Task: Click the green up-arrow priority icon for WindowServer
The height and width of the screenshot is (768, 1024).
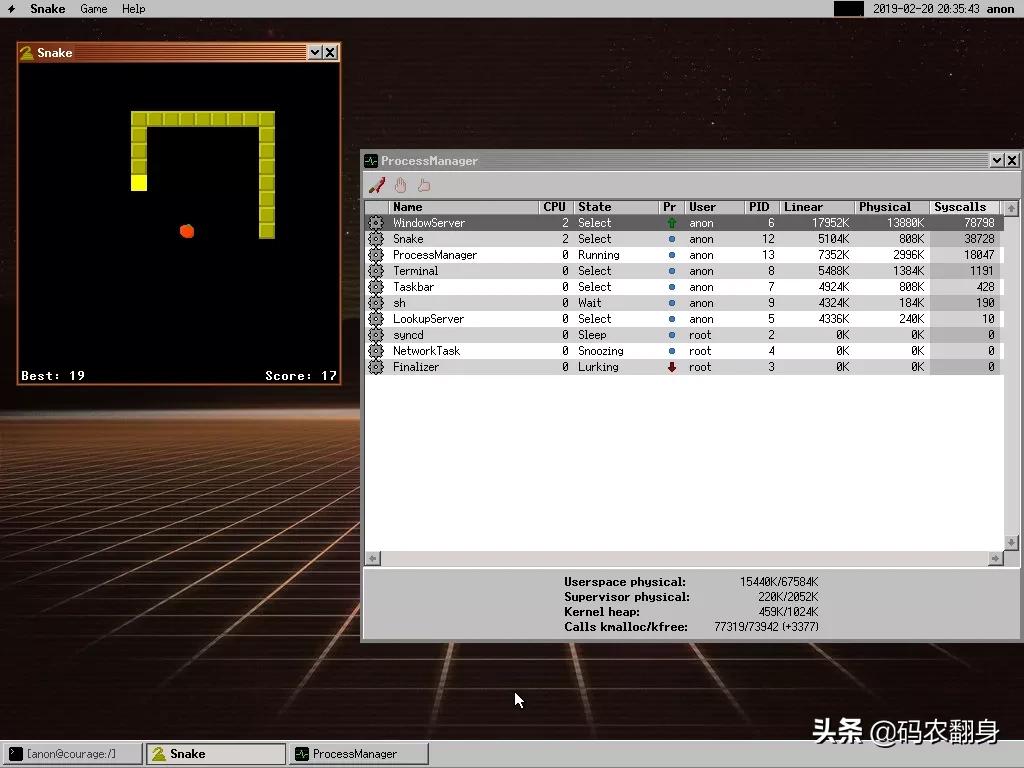Action: click(x=671, y=223)
